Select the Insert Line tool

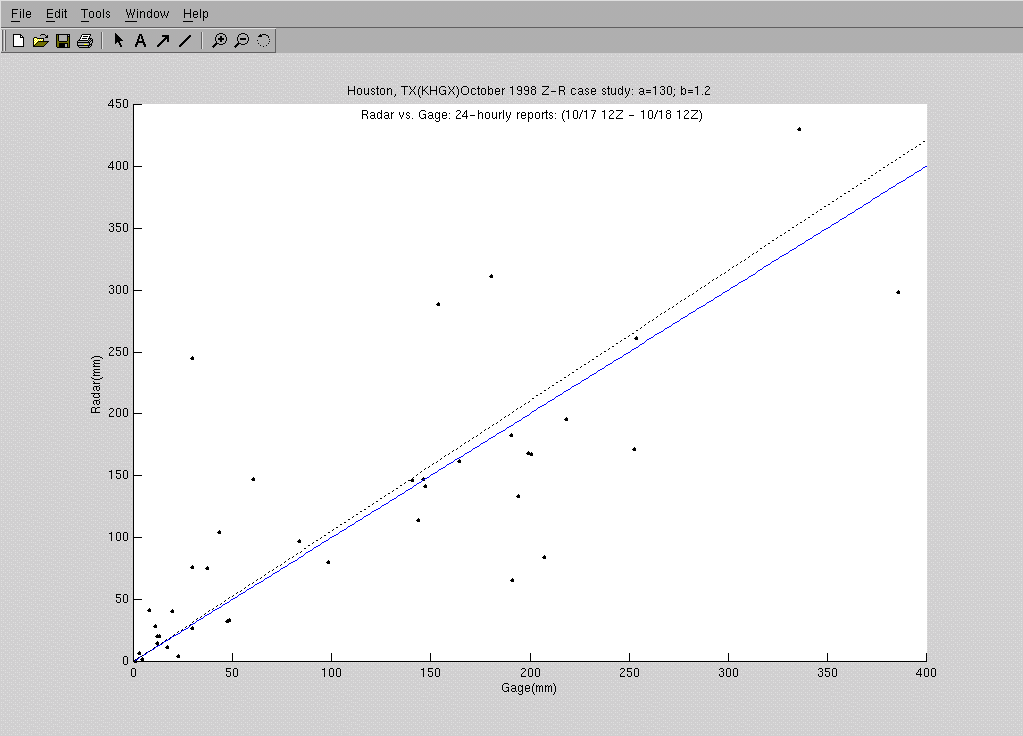click(185, 41)
